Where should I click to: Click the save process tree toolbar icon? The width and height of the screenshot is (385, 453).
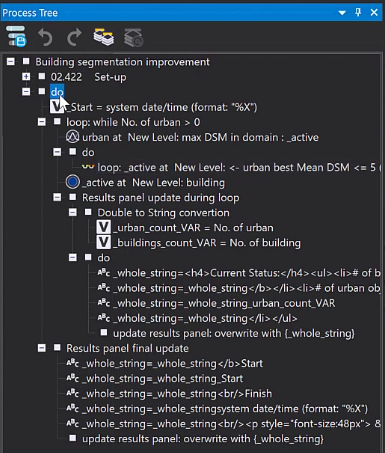point(16,36)
